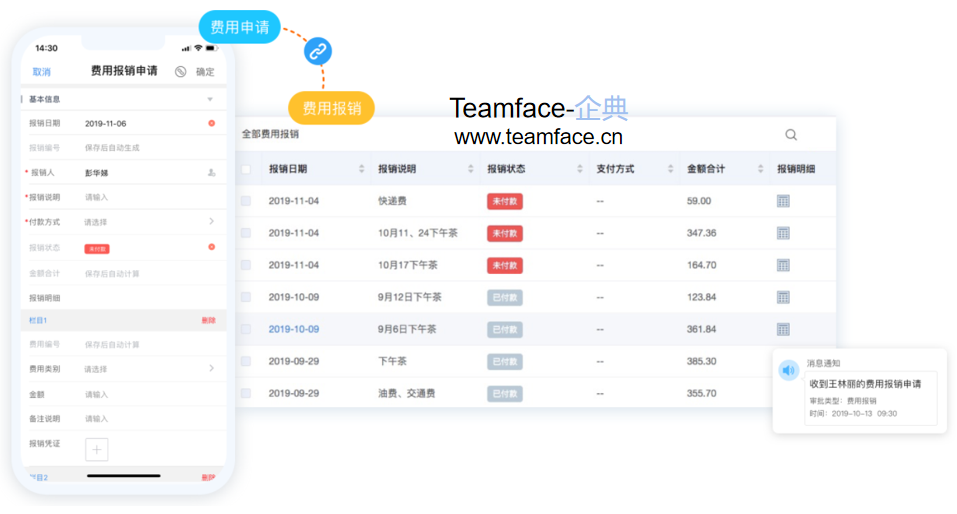Collapse the 基本信息 section arrow
Image resolution: width=957 pixels, height=514 pixels.
pos(210,99)
